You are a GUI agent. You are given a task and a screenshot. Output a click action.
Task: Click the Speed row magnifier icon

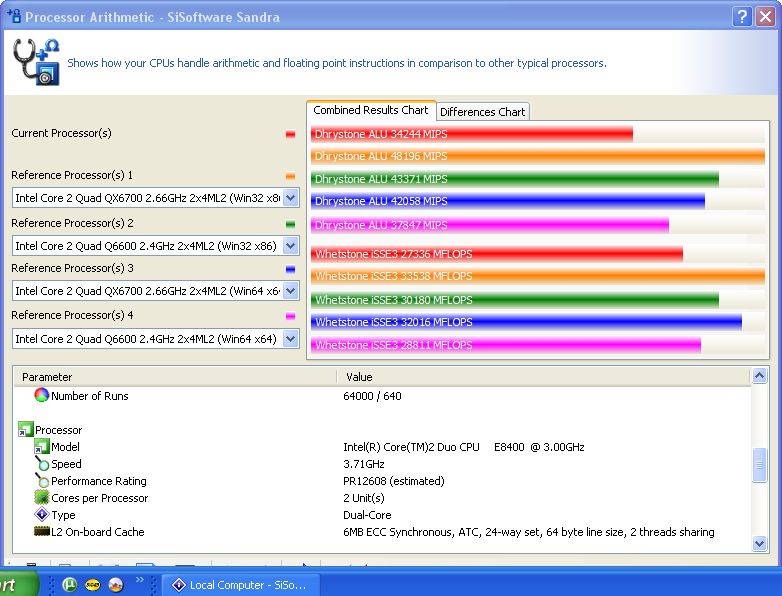tap(41, 463)
